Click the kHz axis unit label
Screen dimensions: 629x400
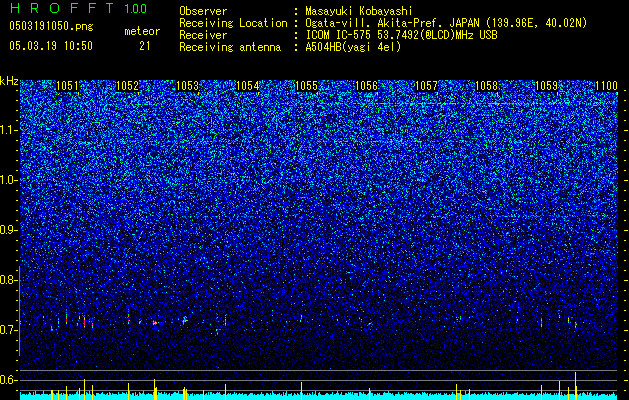click(x=9, y=81)
